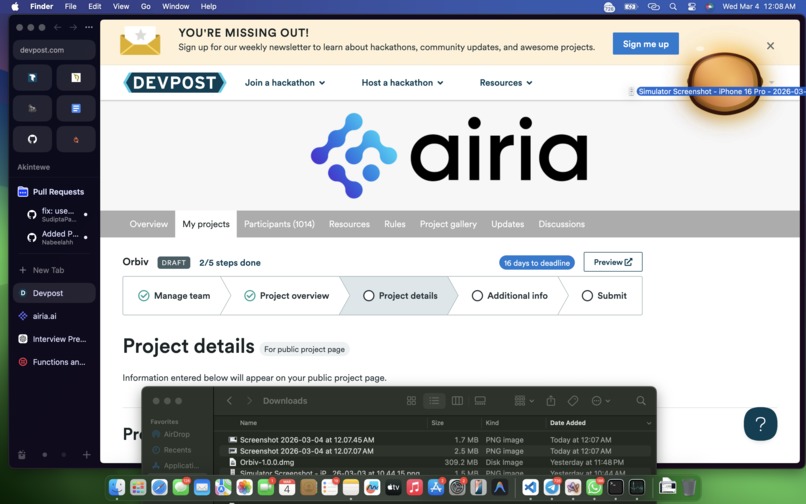Screen dimensions: 806x504
Task: Select the Project details step
Action: (400, 296)
